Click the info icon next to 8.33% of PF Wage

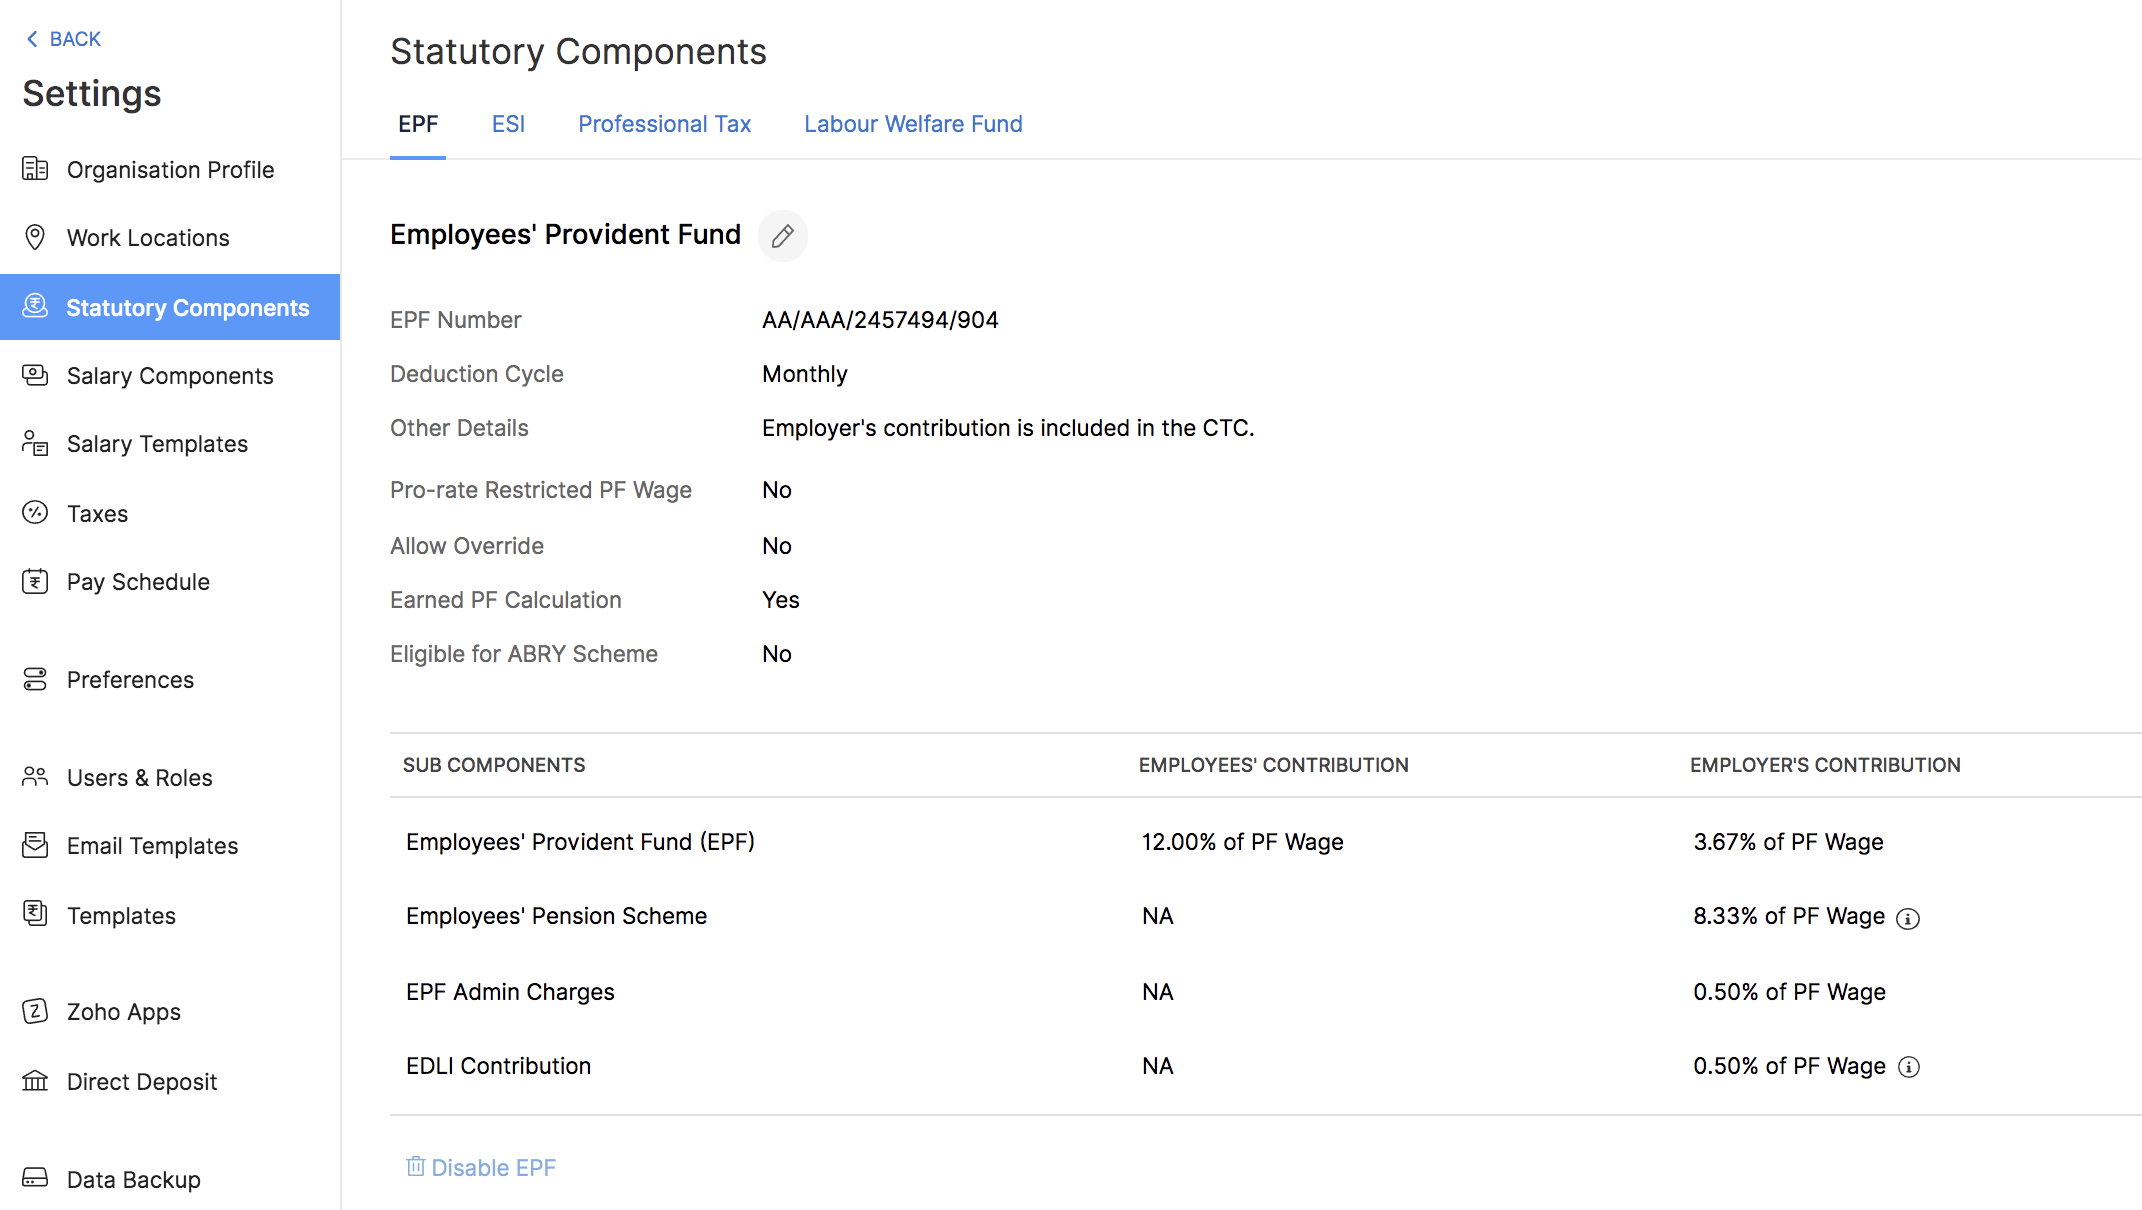1908,918
